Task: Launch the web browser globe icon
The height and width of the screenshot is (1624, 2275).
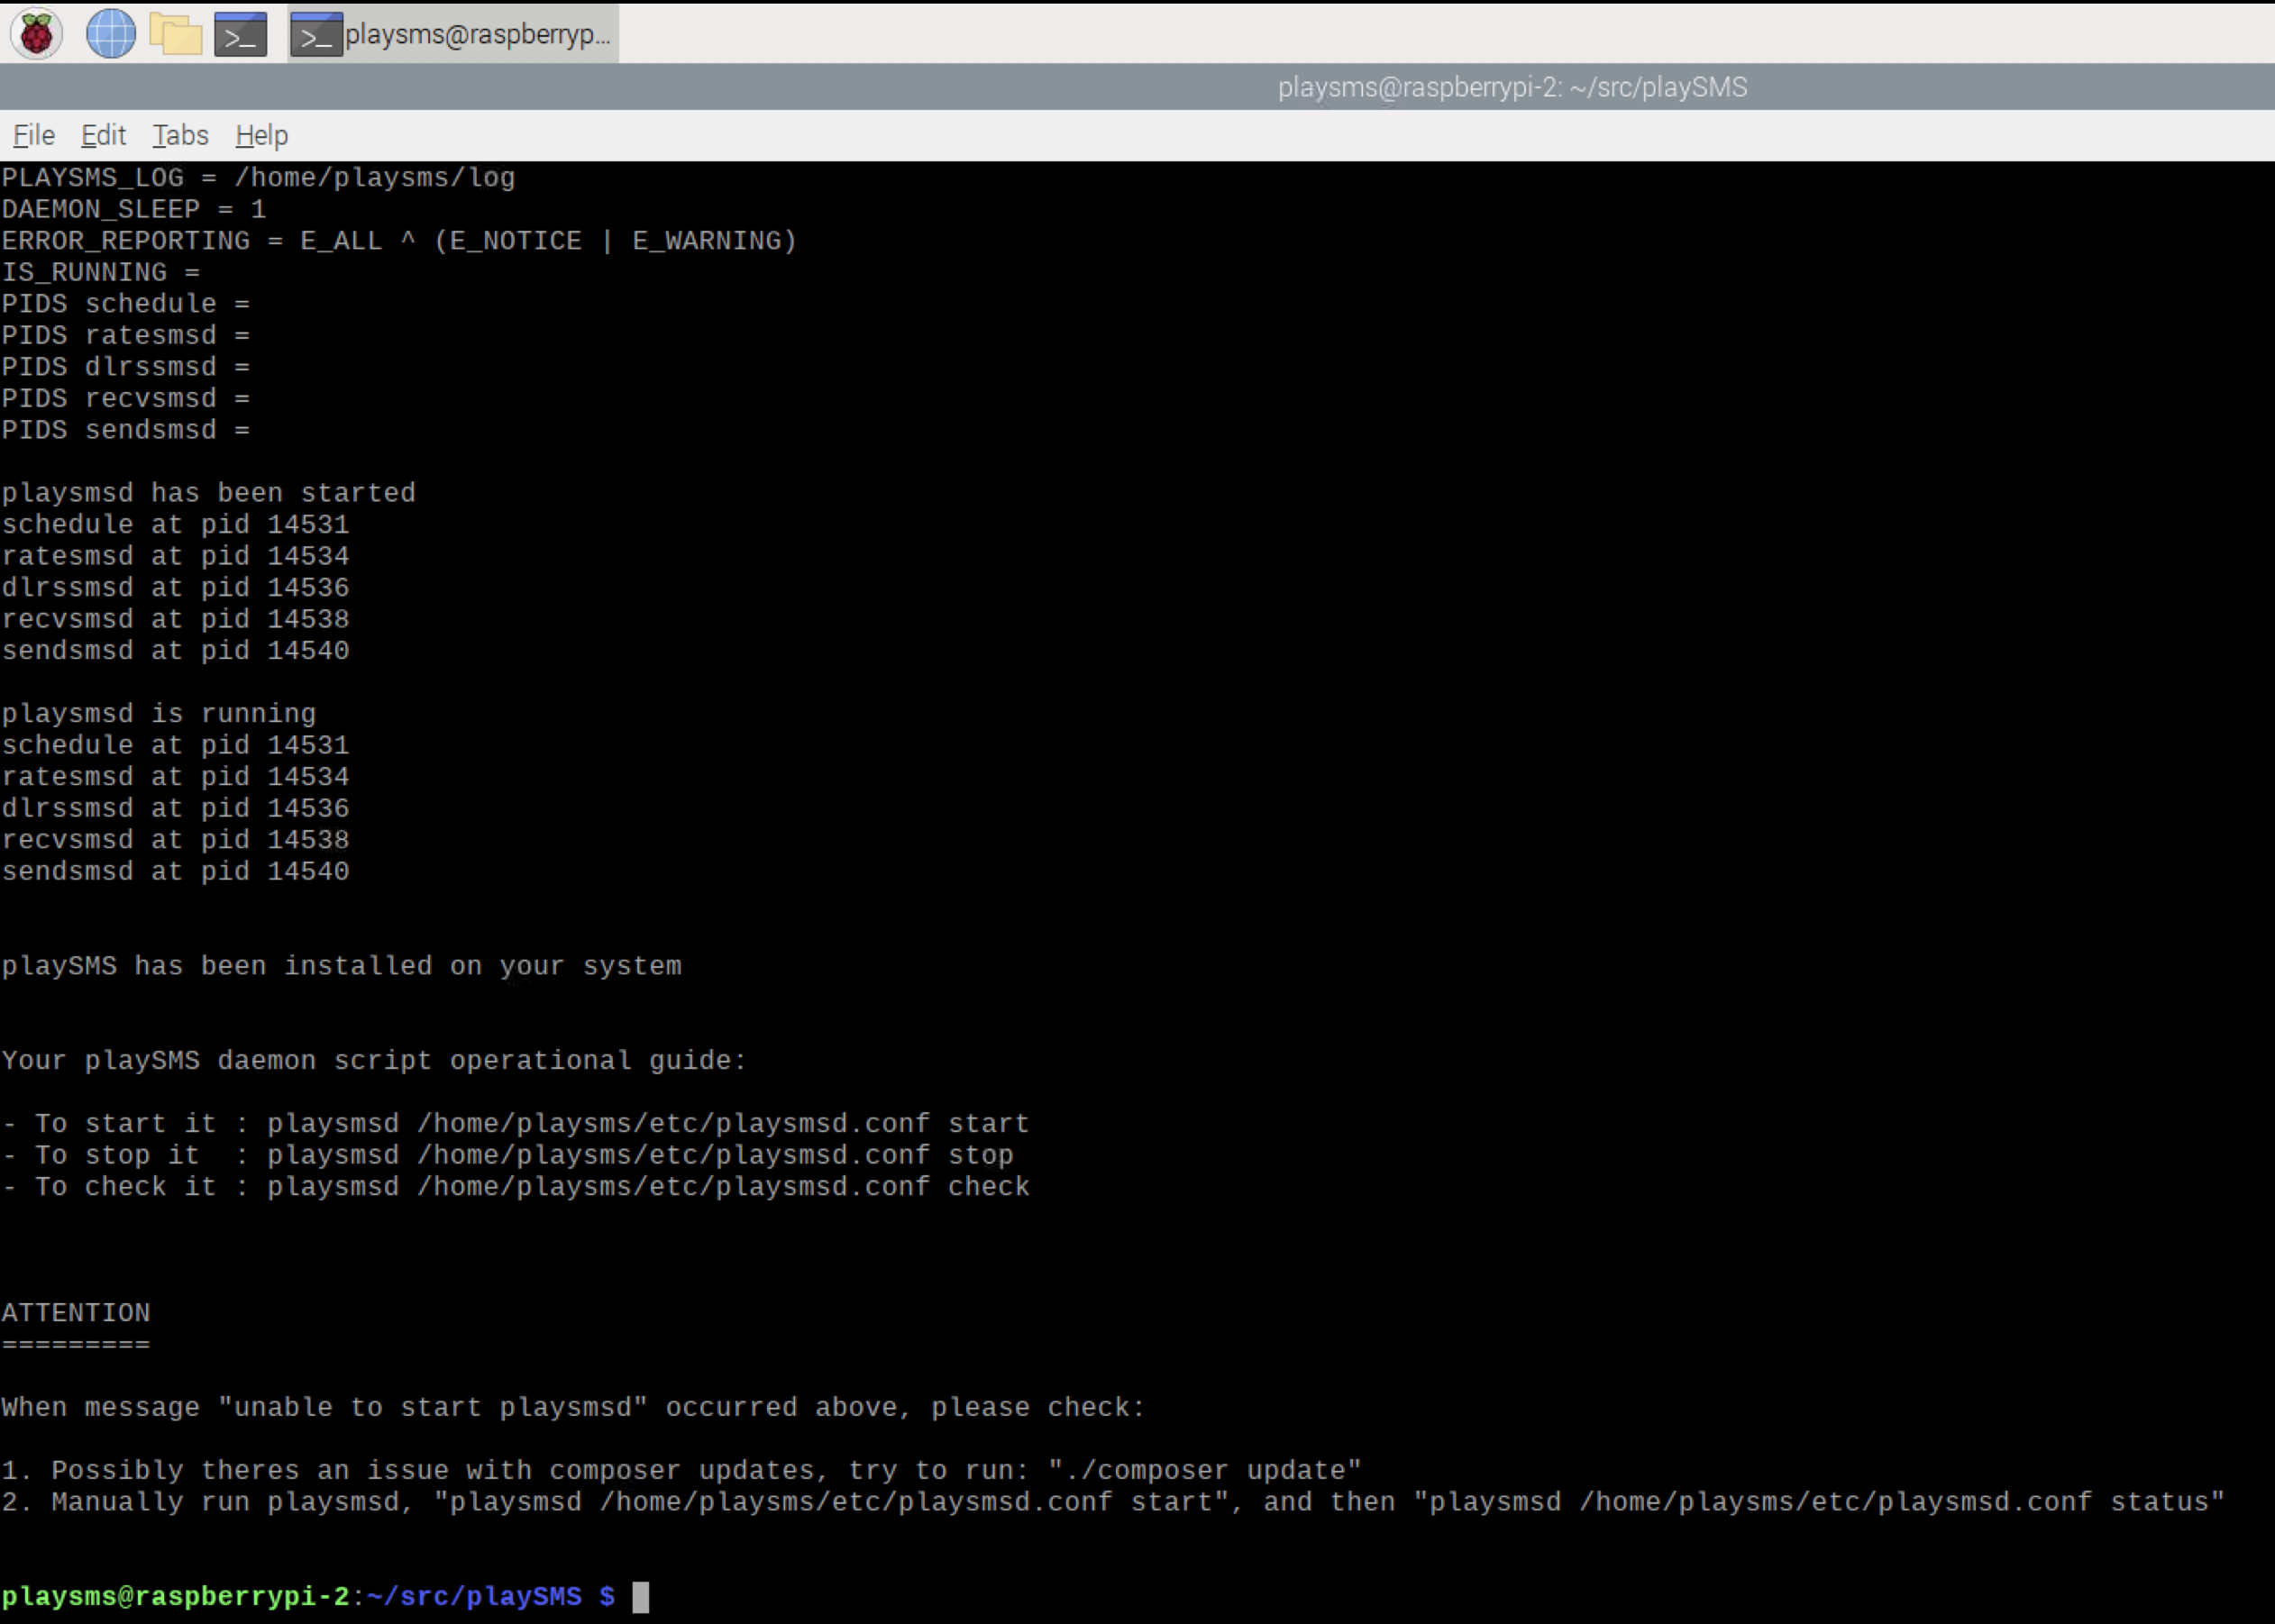Action: 111,34
